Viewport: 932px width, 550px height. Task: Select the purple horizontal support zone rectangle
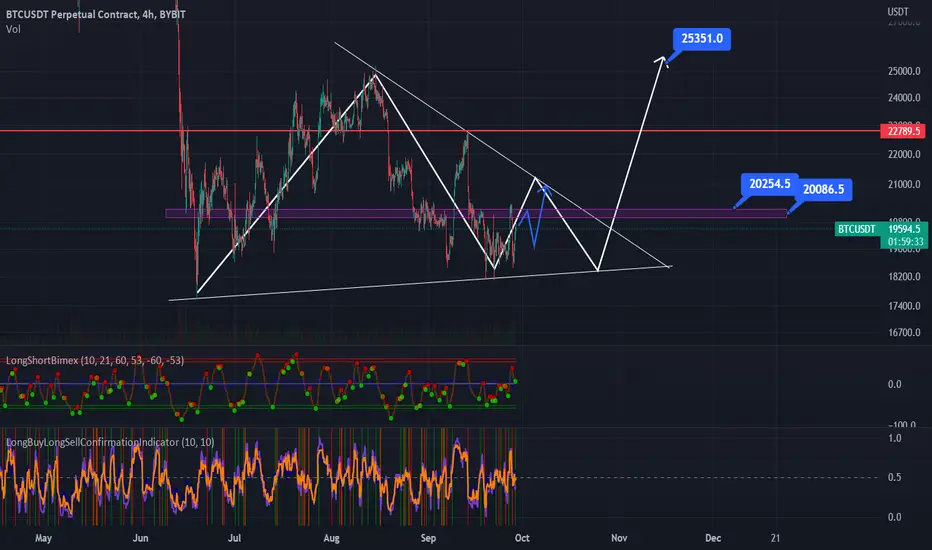476,213
